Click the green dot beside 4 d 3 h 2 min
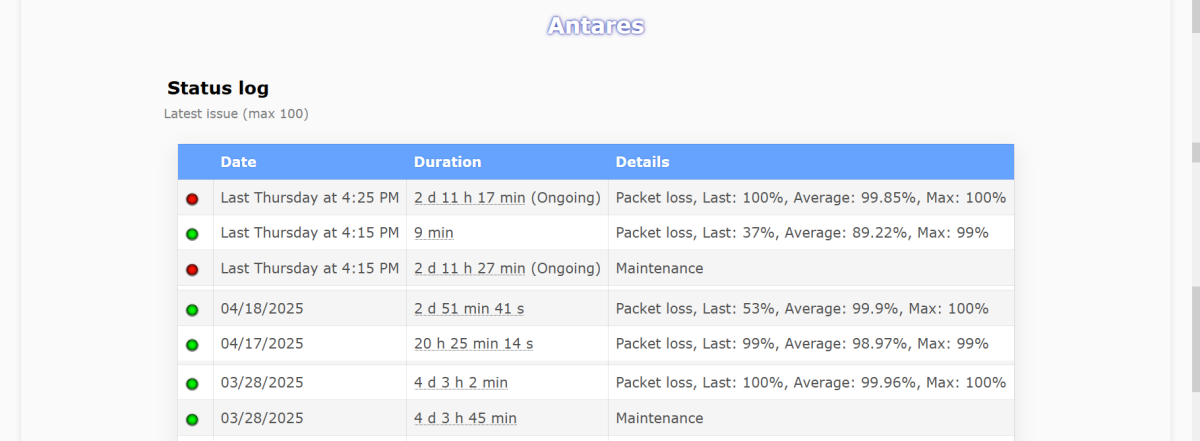The height and width of the screenshot is (441, 1200). tap(192, 383)
